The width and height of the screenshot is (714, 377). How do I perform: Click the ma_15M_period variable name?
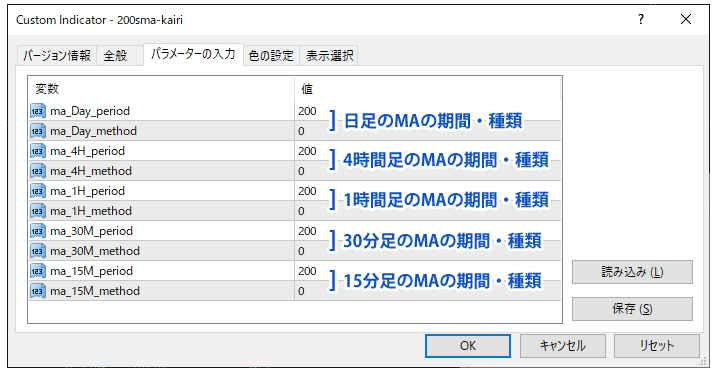click(x=92, y=272)
